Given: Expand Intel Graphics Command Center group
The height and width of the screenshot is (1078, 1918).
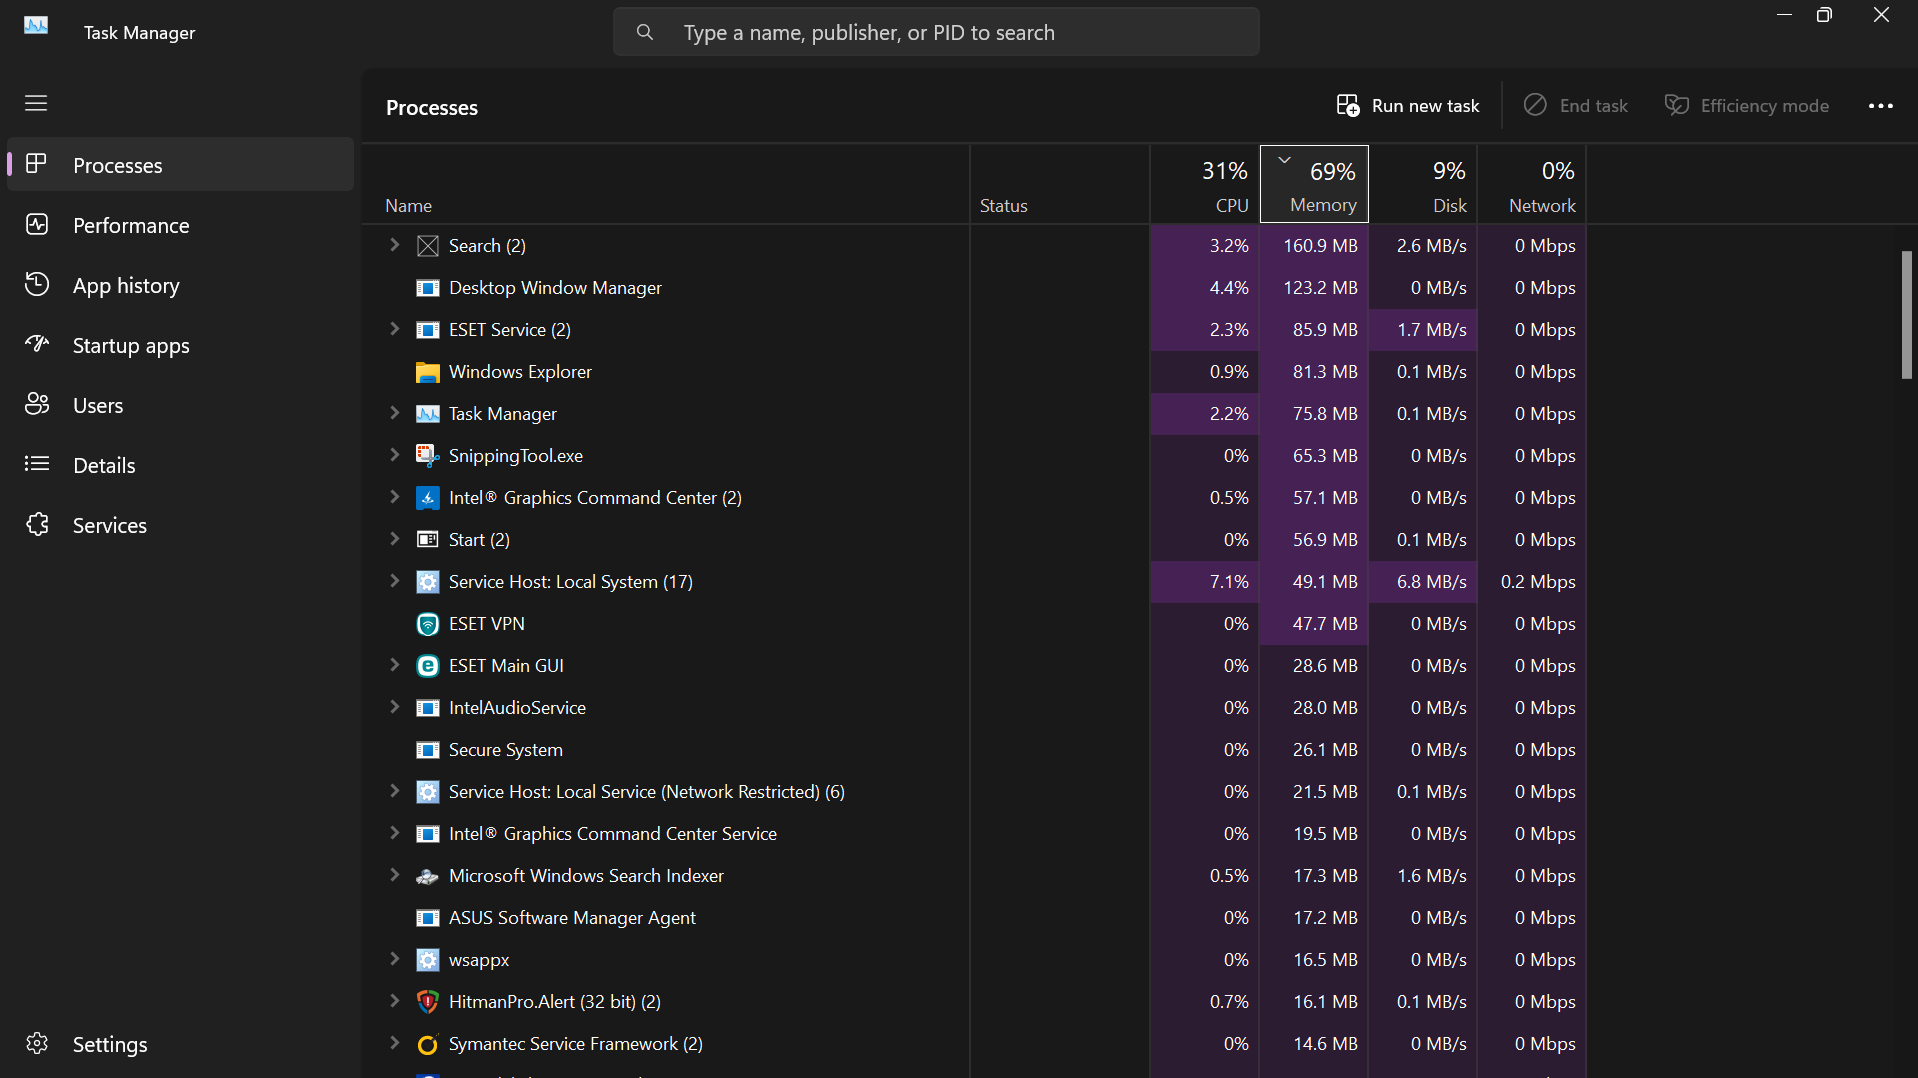Looking at the screenshot, I should (x=394, y=497).
